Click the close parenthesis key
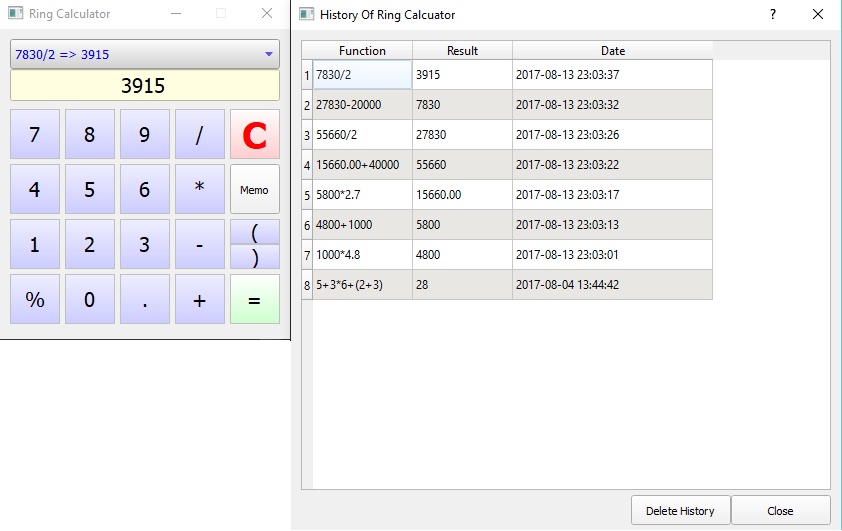 254,257
